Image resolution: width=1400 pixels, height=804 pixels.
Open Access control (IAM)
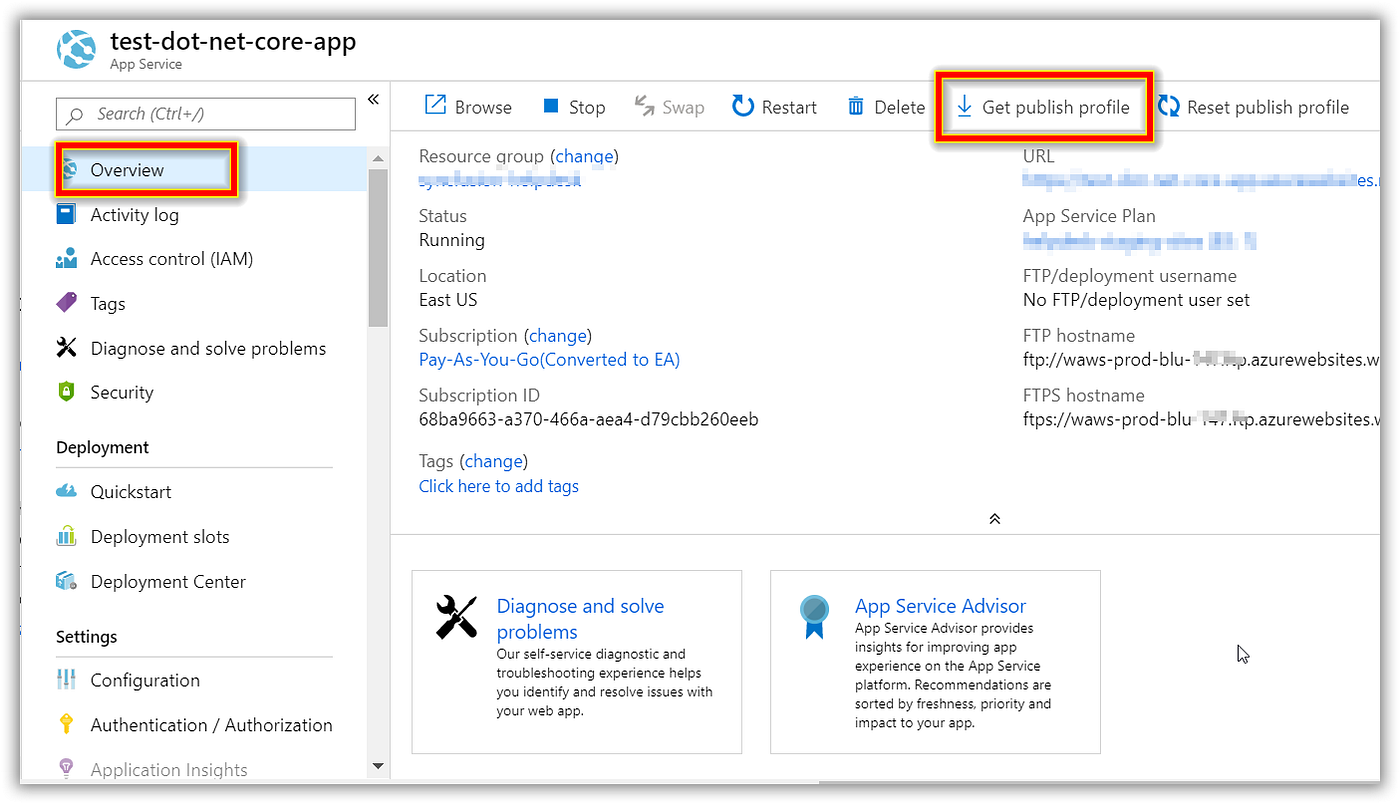(x=171, y=259)
